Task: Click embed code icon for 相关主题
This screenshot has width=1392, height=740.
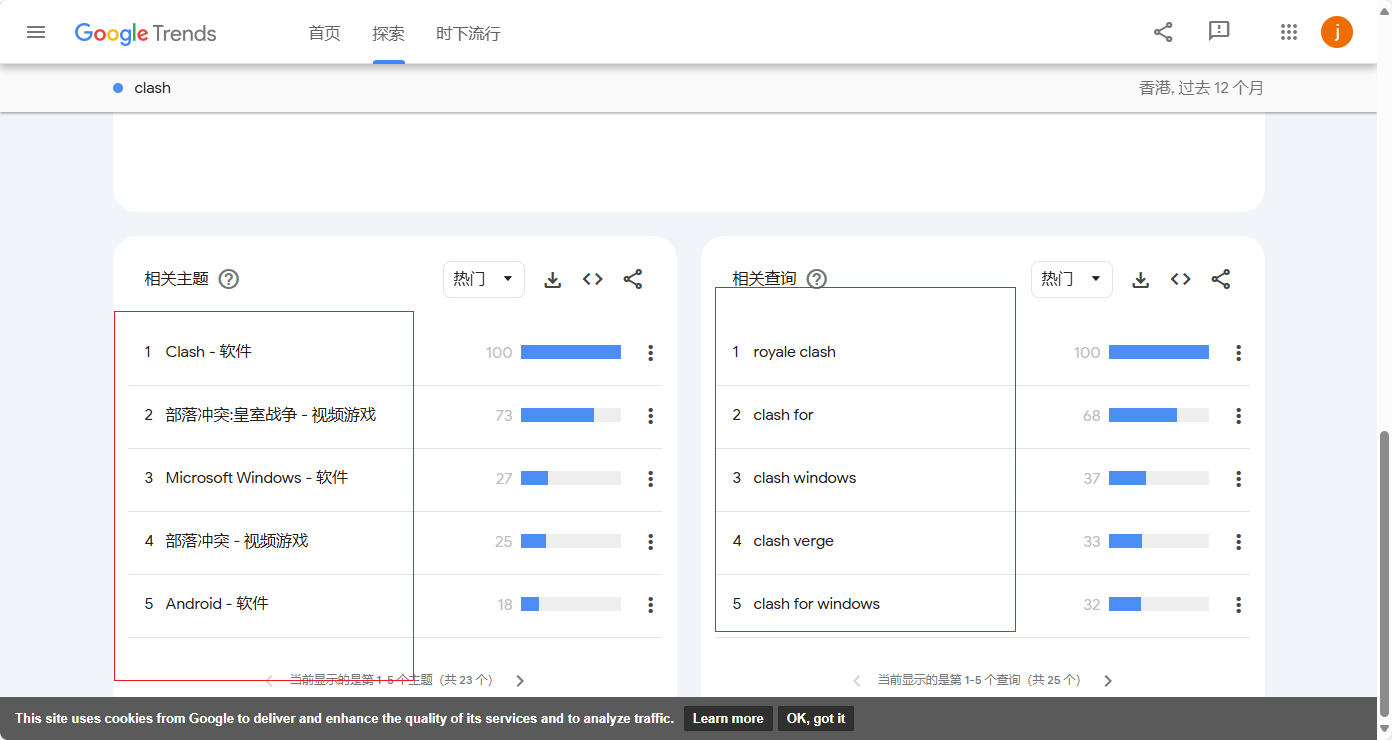Action: coord(593,280)
